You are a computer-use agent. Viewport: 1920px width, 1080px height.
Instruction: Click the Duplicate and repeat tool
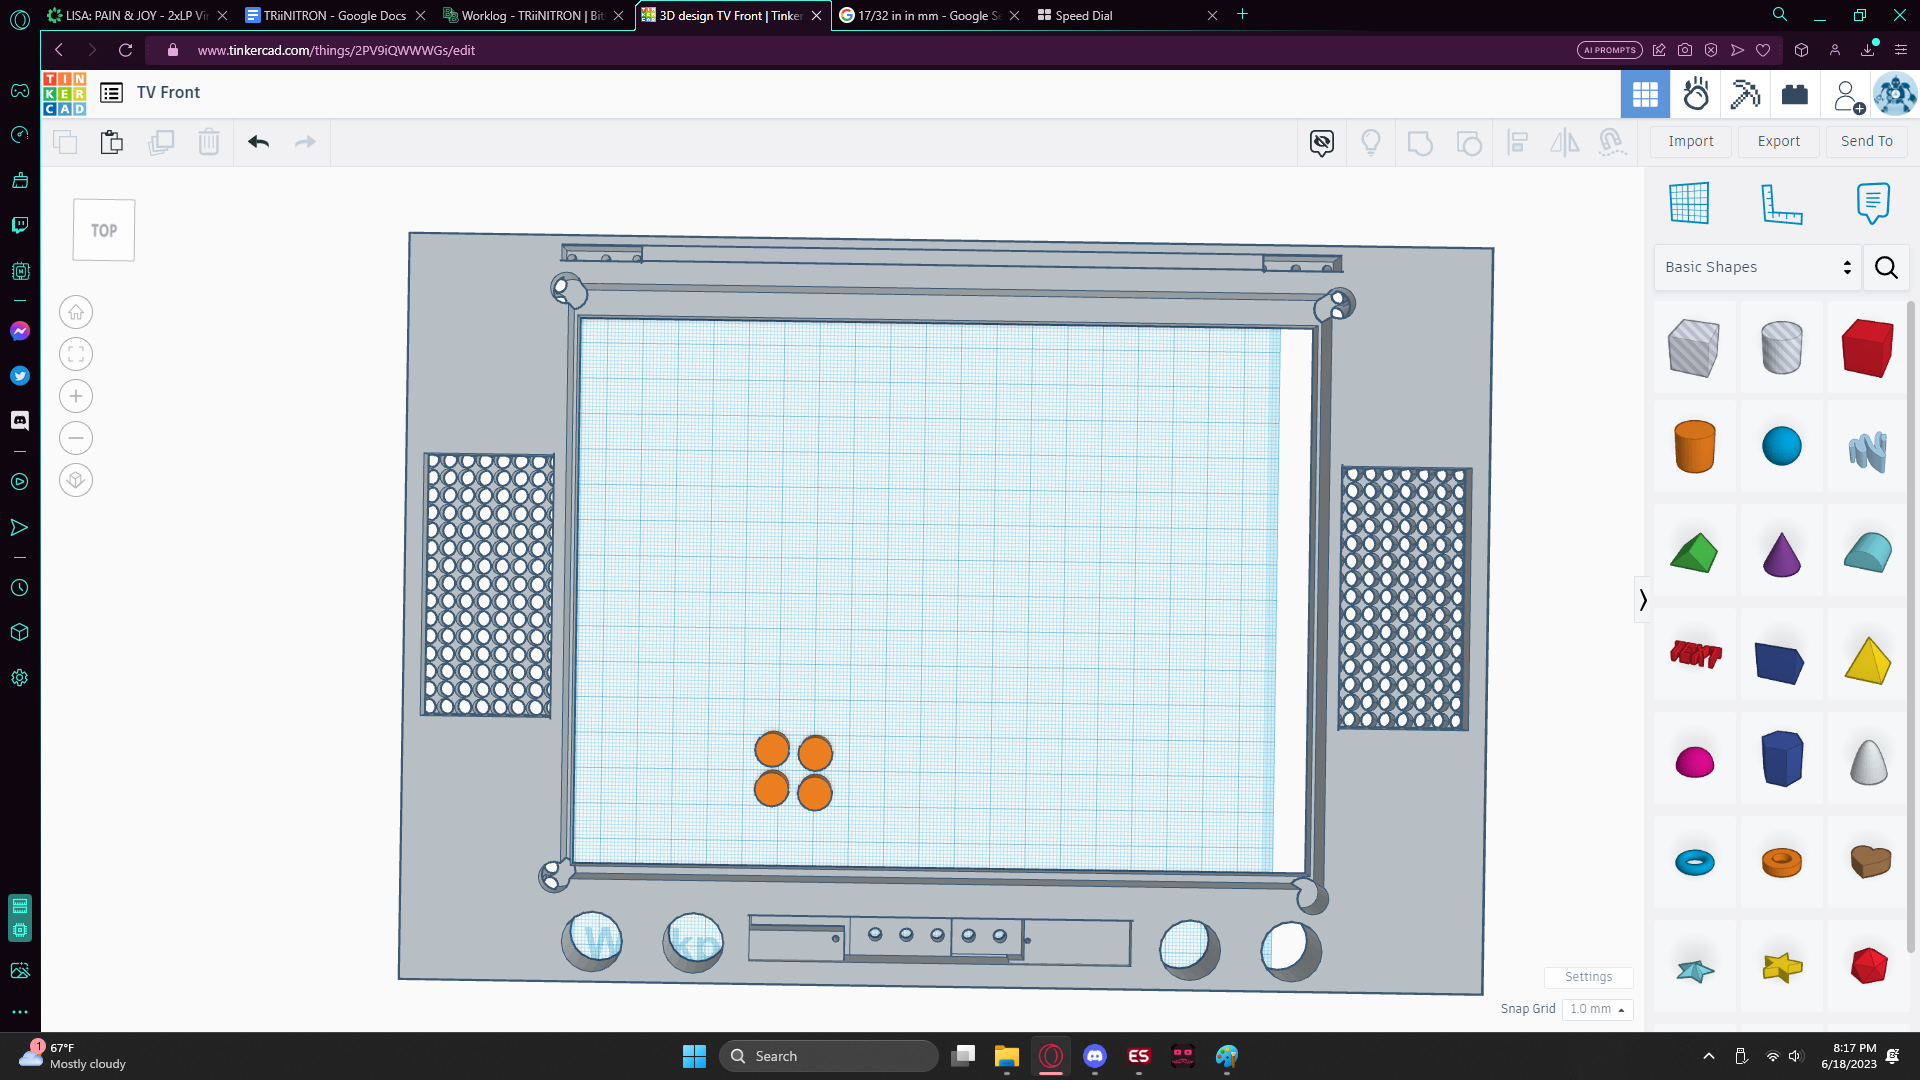point(160,142)
